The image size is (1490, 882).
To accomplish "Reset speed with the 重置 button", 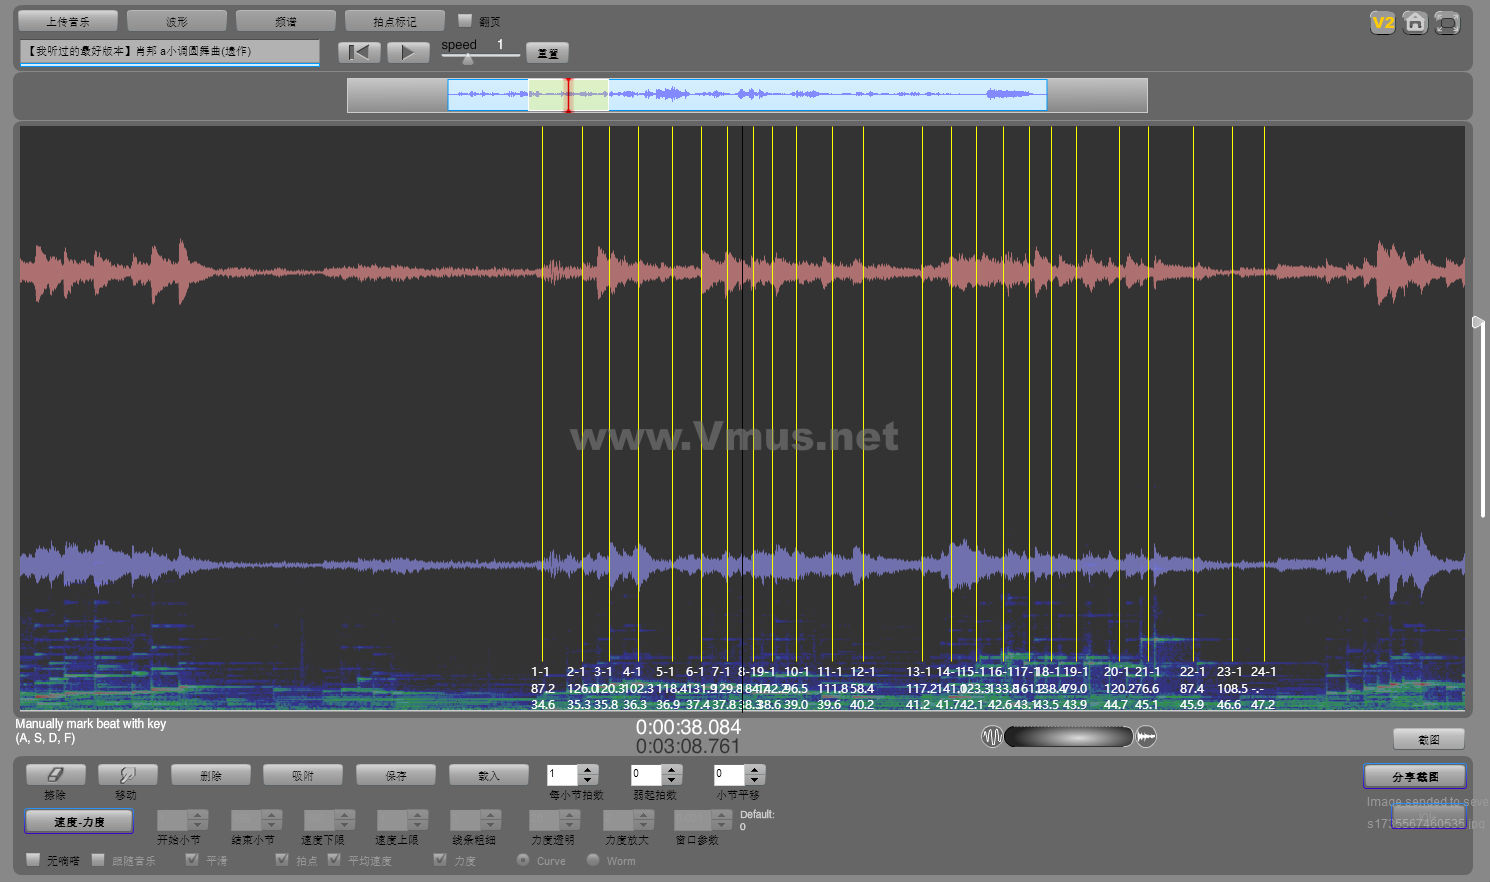I will [548, 53].
